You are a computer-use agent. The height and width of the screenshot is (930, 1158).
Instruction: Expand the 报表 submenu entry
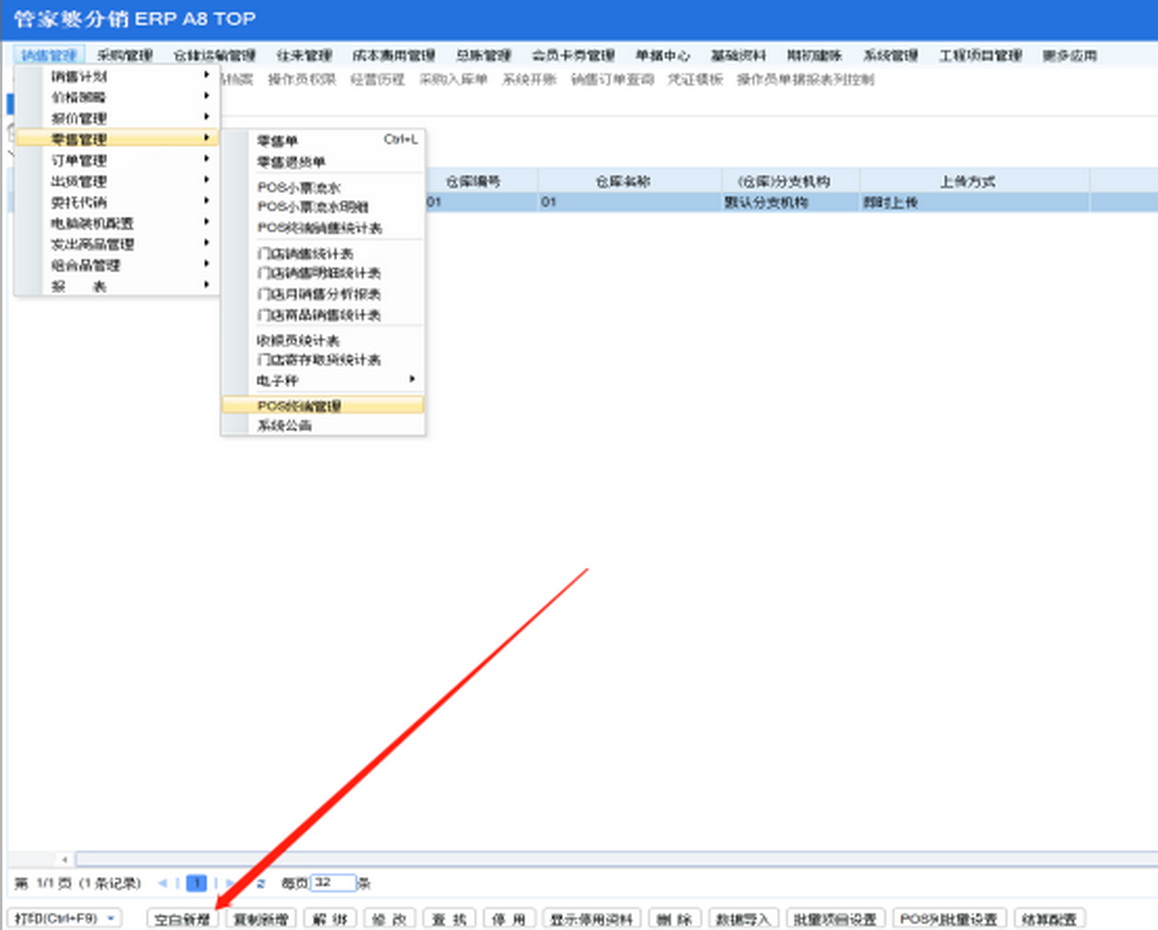pos(116,286)
